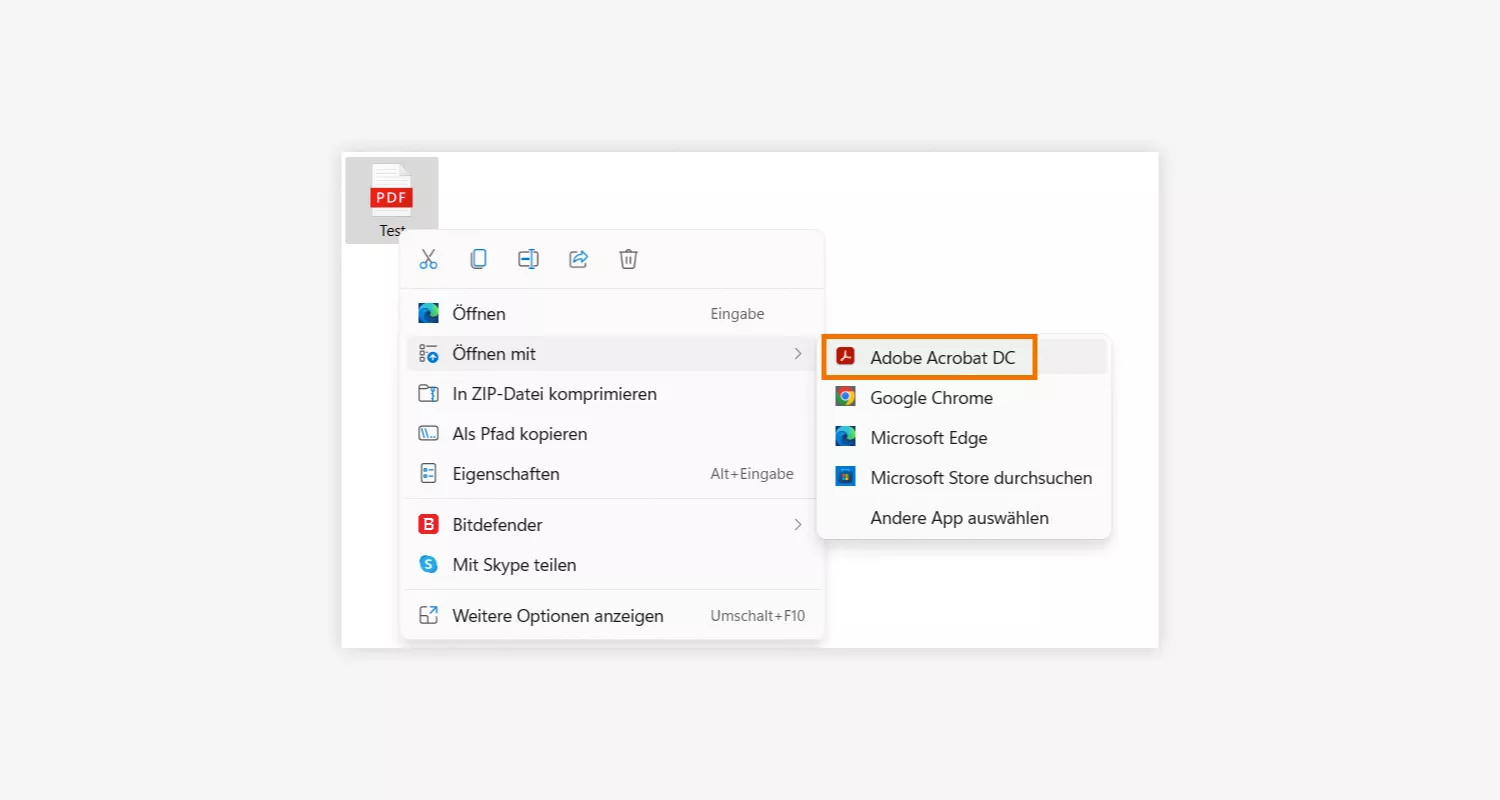Click the Eingabe shortcut text
The height and width of the screenshot is (800, 1500).
(737, 314)
